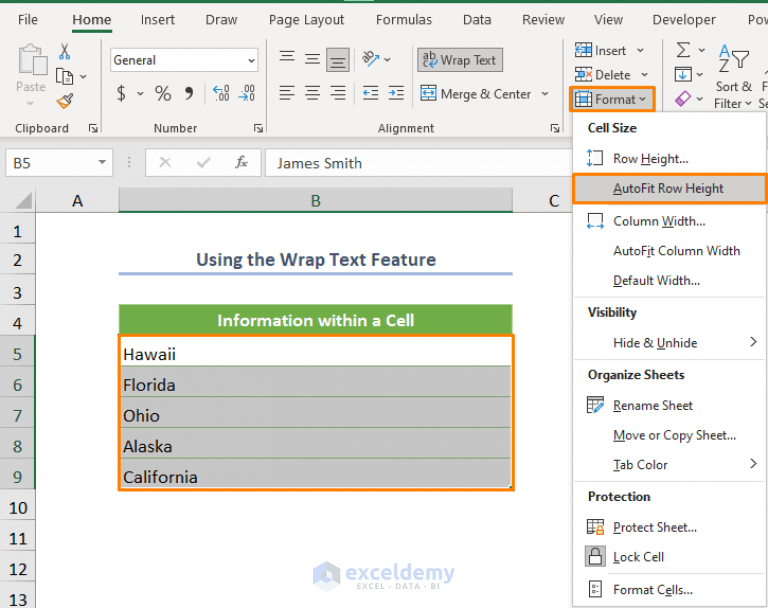Click the Insert Function fx icon
This screenshot has height=608, width=768.
click(x=241, y=162)
